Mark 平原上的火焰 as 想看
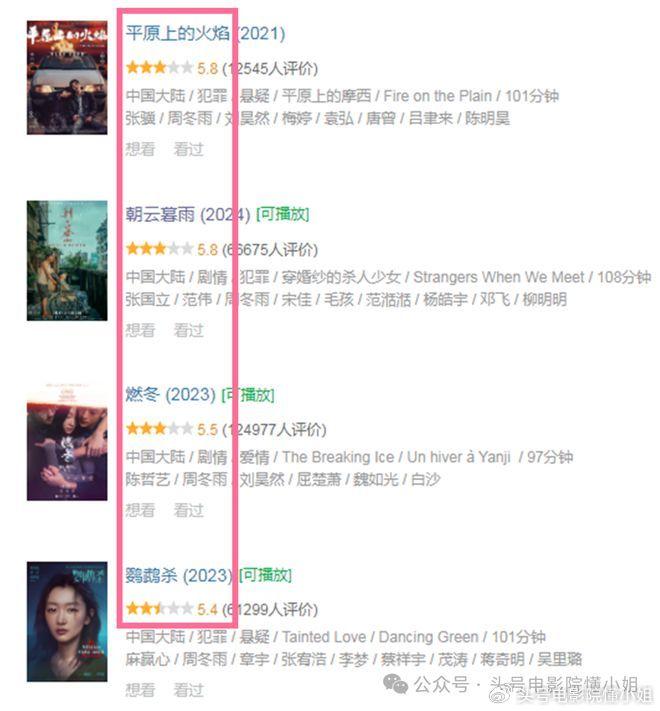This screenshot has height=711, width=660. pyautogui.click(x=141, y=149)
